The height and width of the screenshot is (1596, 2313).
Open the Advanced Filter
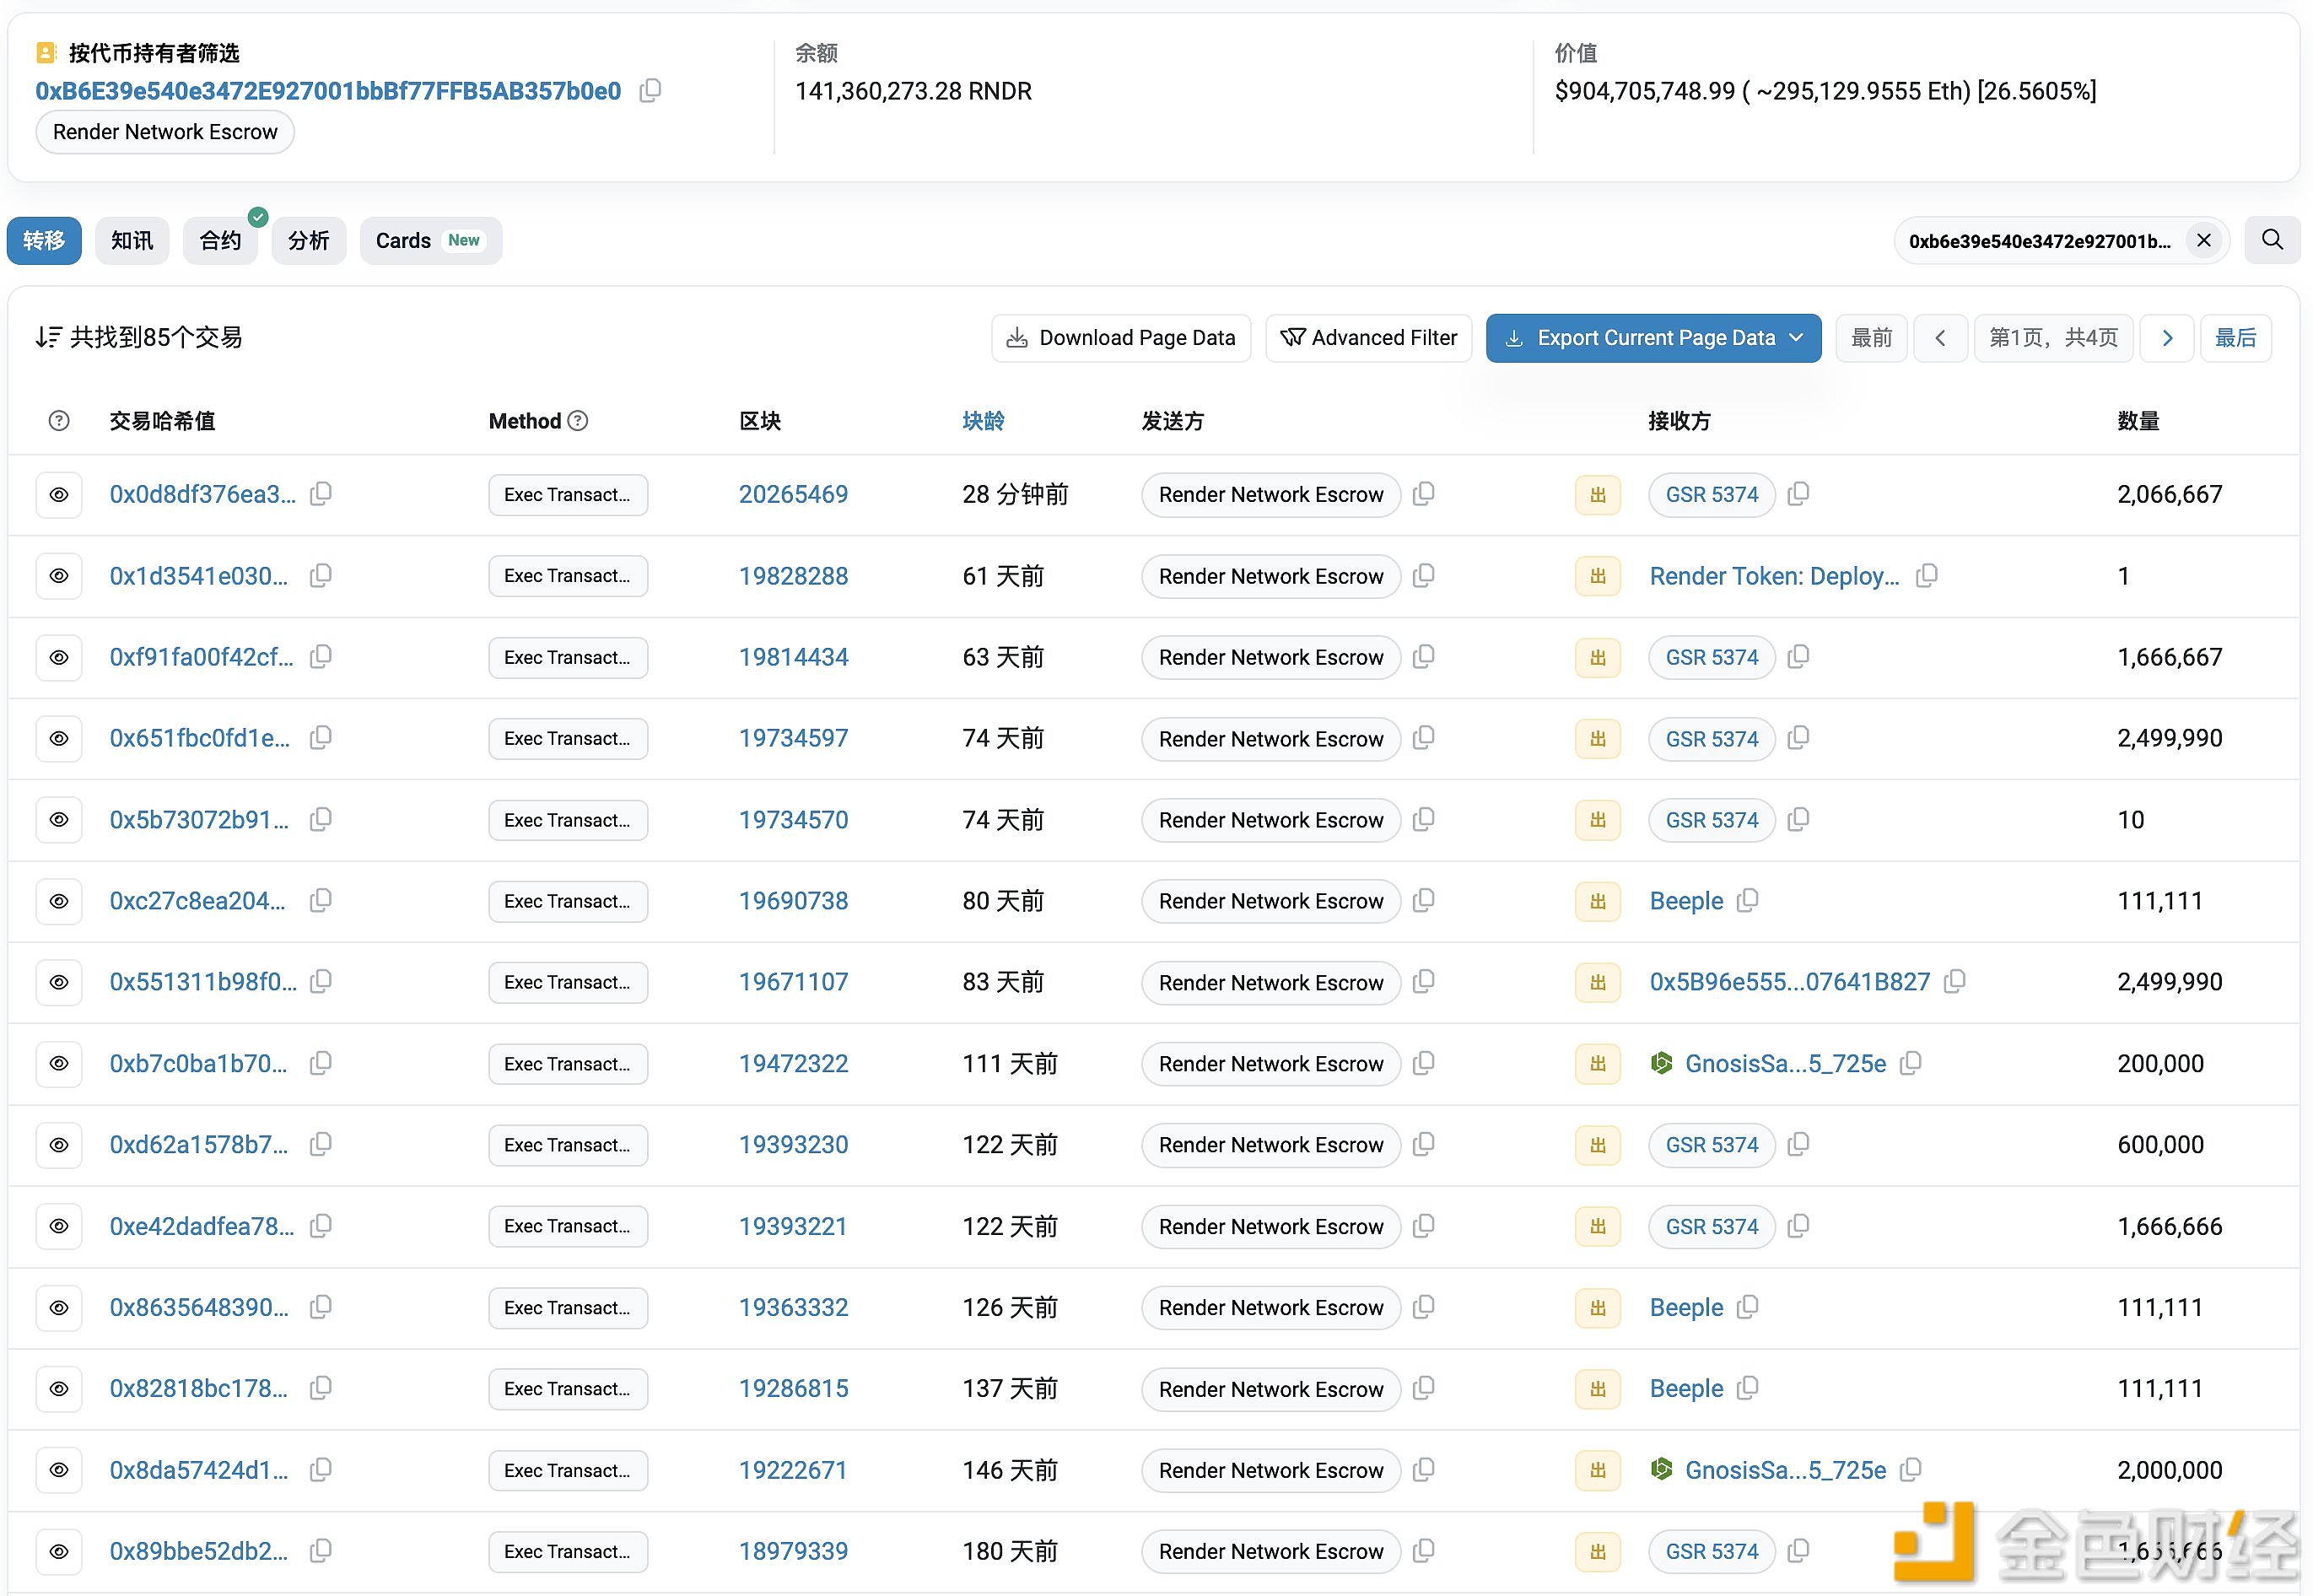1368,338
